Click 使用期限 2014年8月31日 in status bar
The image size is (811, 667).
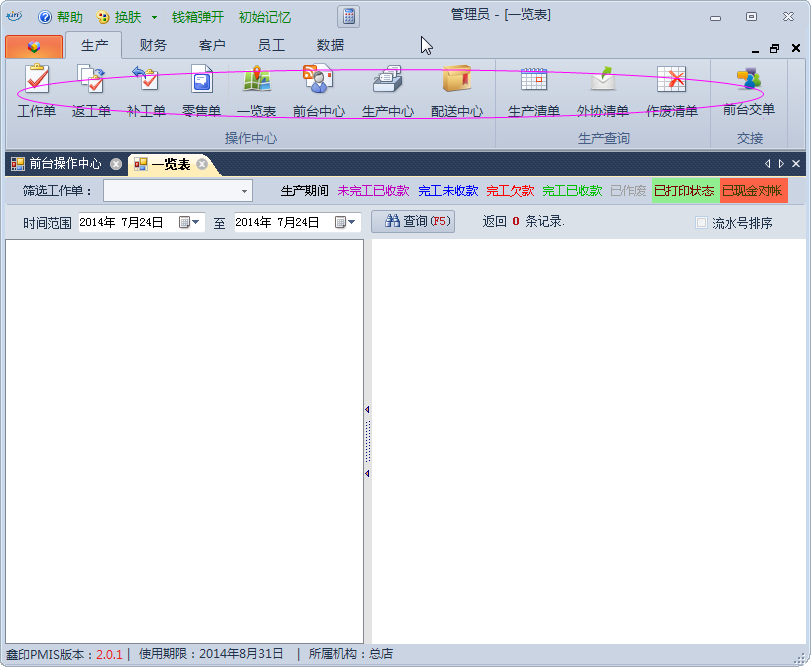[x=211, y=654]
